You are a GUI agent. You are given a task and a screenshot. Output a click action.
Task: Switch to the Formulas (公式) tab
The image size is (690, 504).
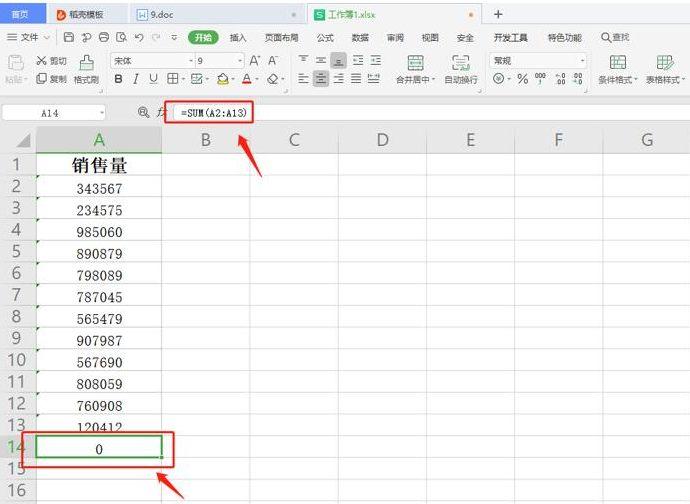[x=325, y=38]
